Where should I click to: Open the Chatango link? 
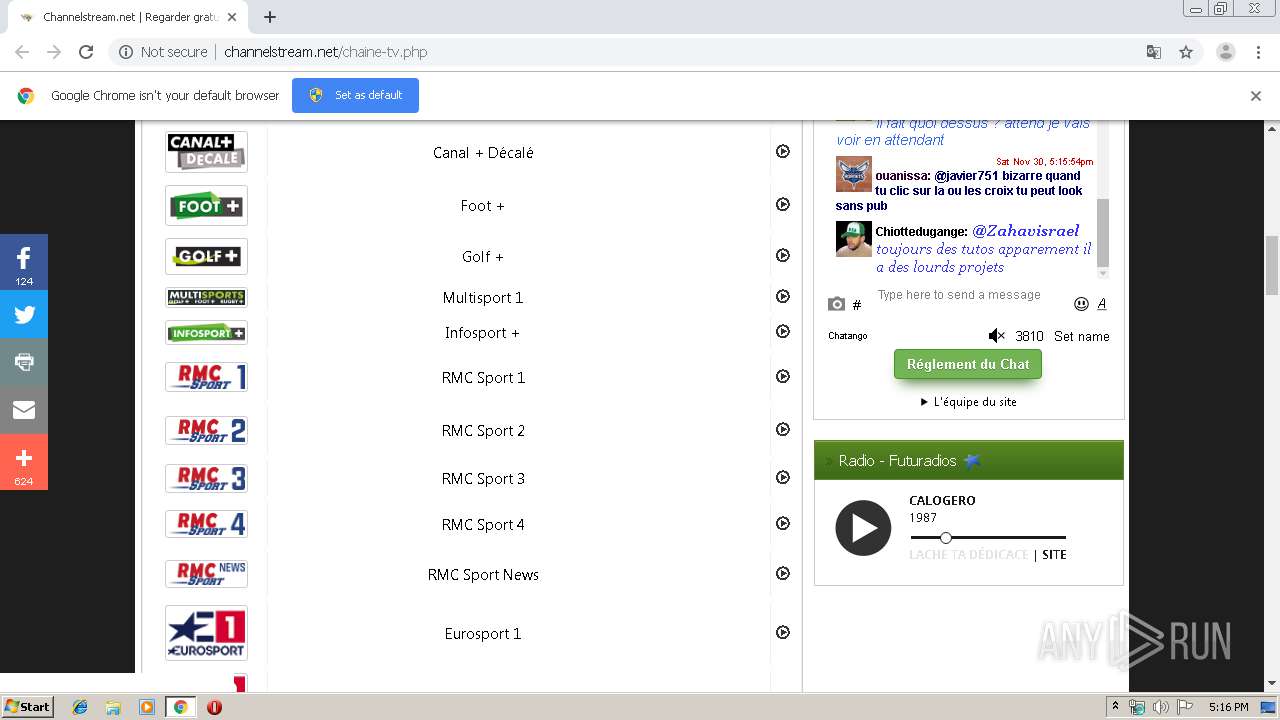click(848, 336)
